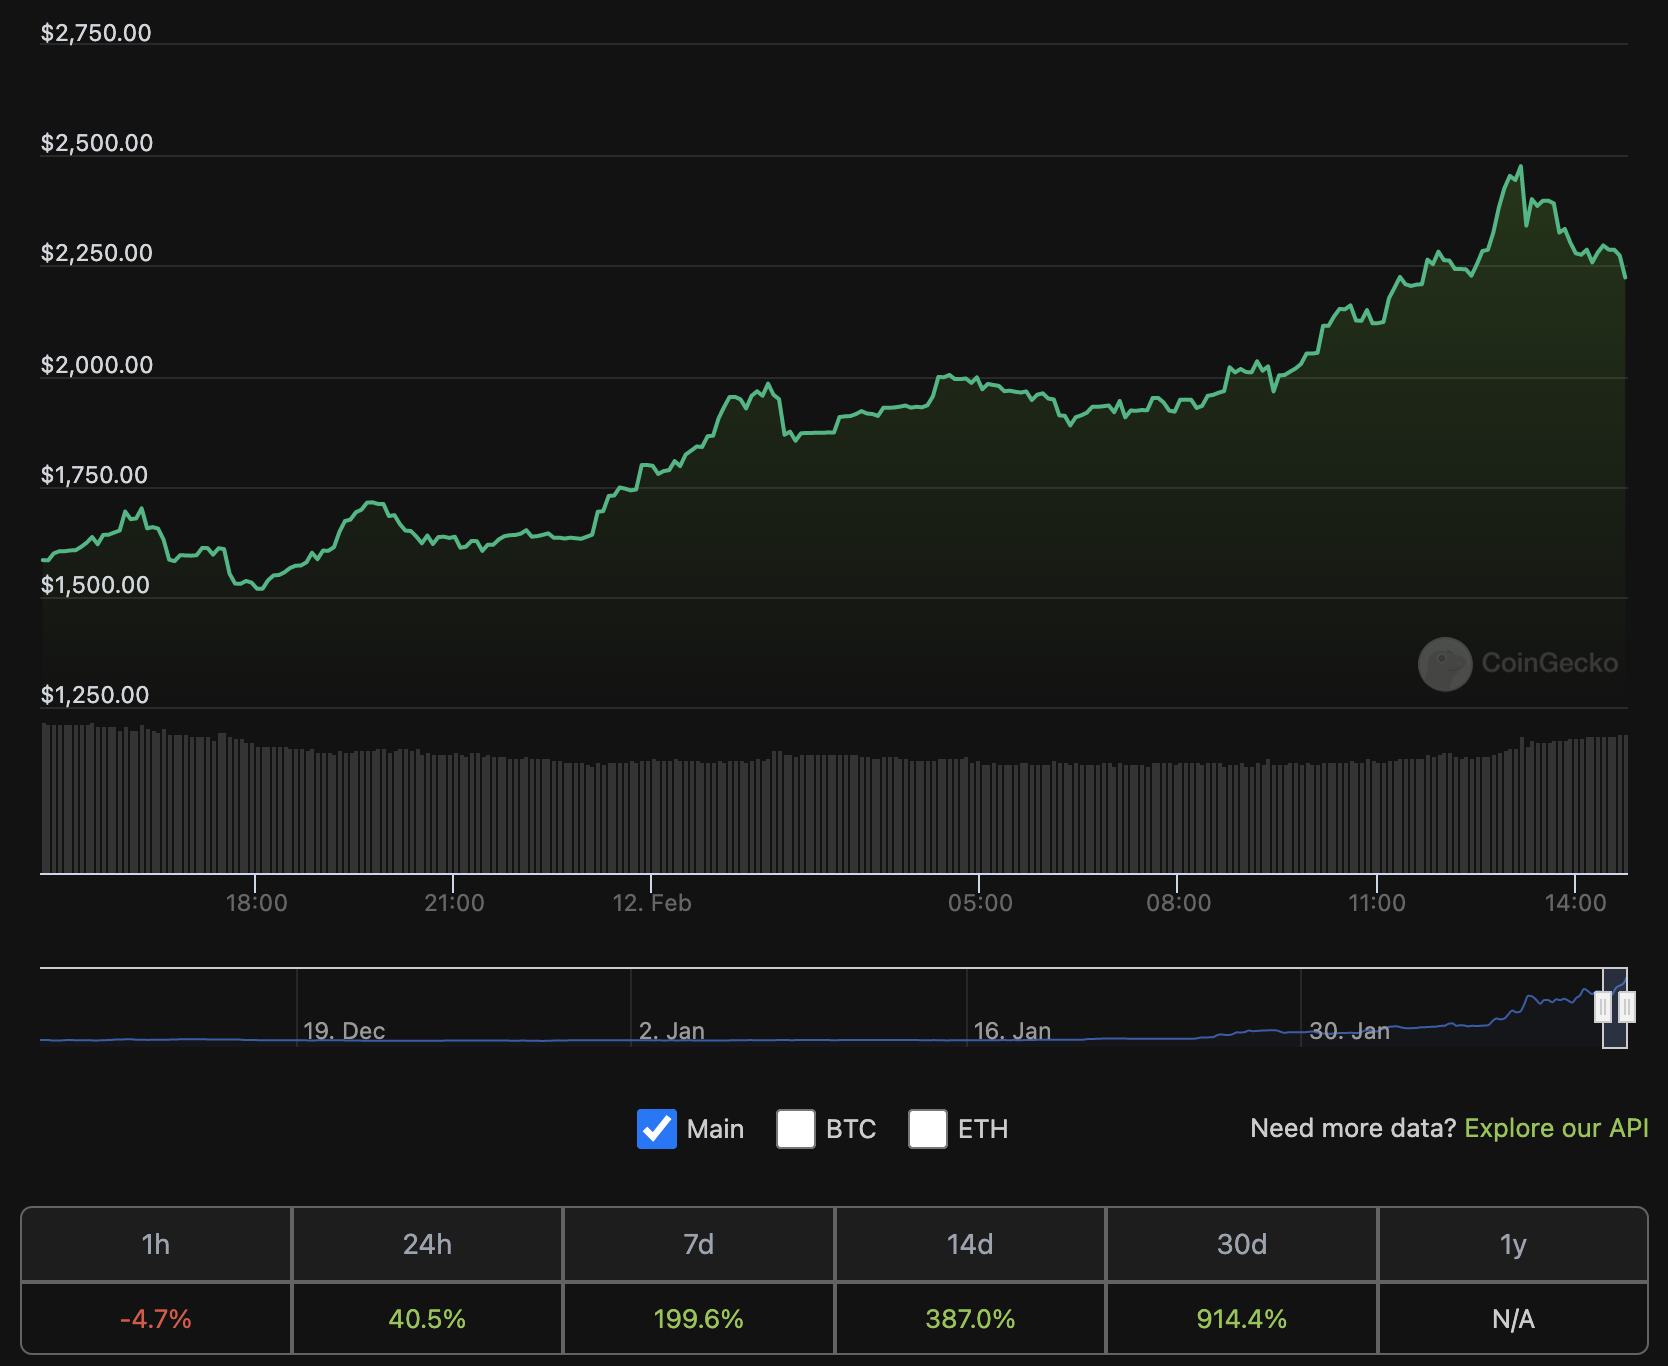1668x1366 pixels.
Task: Click the 914.4% thirty-day change value
Action: click(x=1242, y=1319)
